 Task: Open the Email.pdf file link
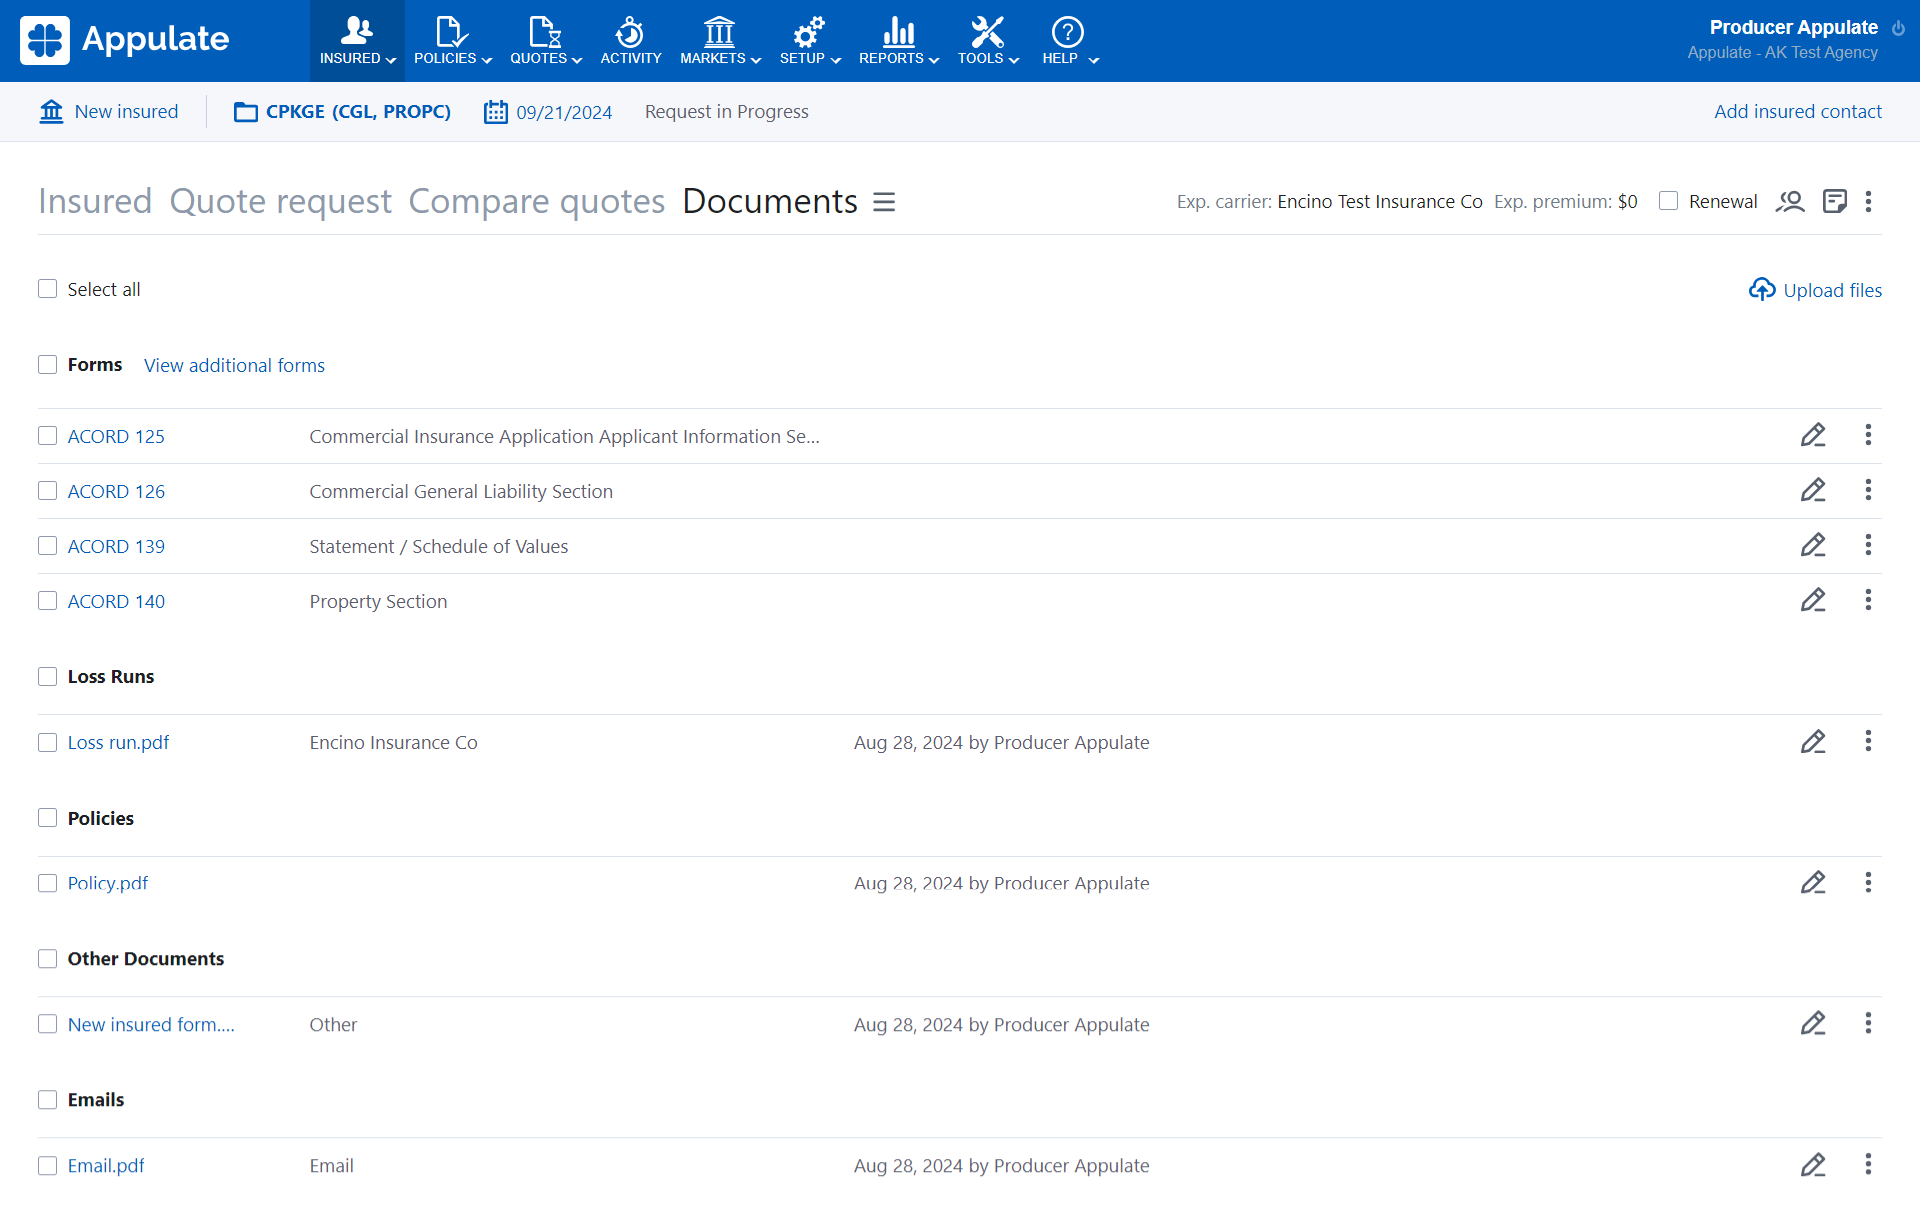106,1166
